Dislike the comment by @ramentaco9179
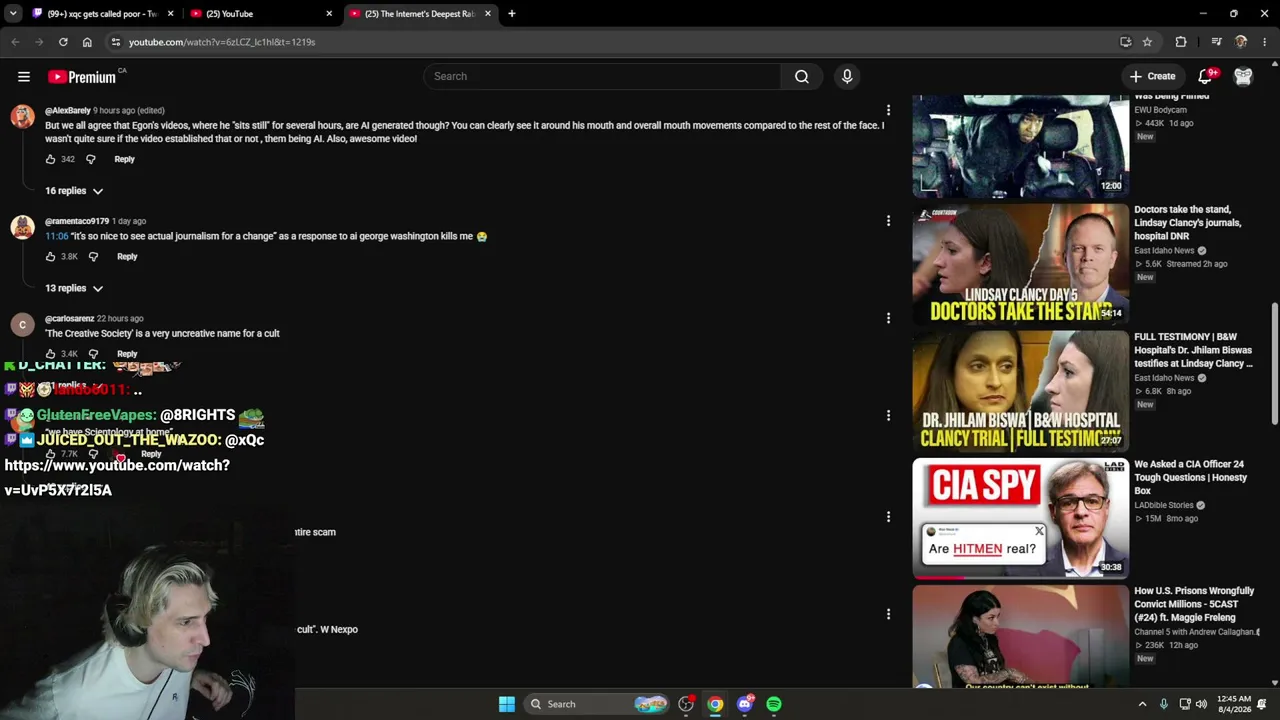 click(94, 257)
